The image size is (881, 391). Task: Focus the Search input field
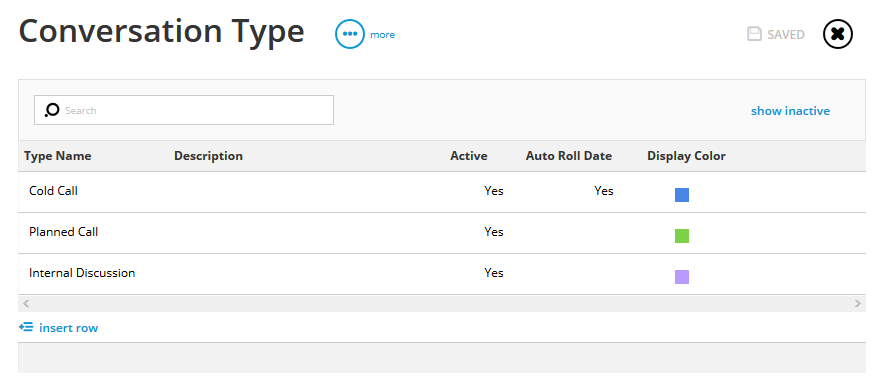(184, 110)
